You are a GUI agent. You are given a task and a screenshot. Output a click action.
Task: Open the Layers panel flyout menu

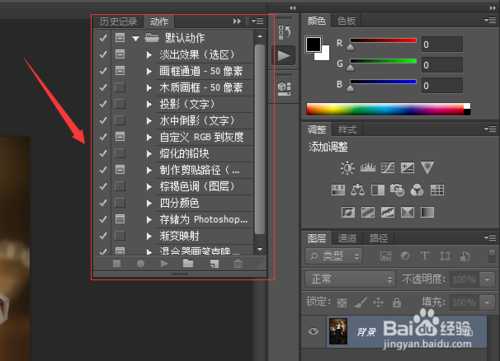[x=490, y=238]
